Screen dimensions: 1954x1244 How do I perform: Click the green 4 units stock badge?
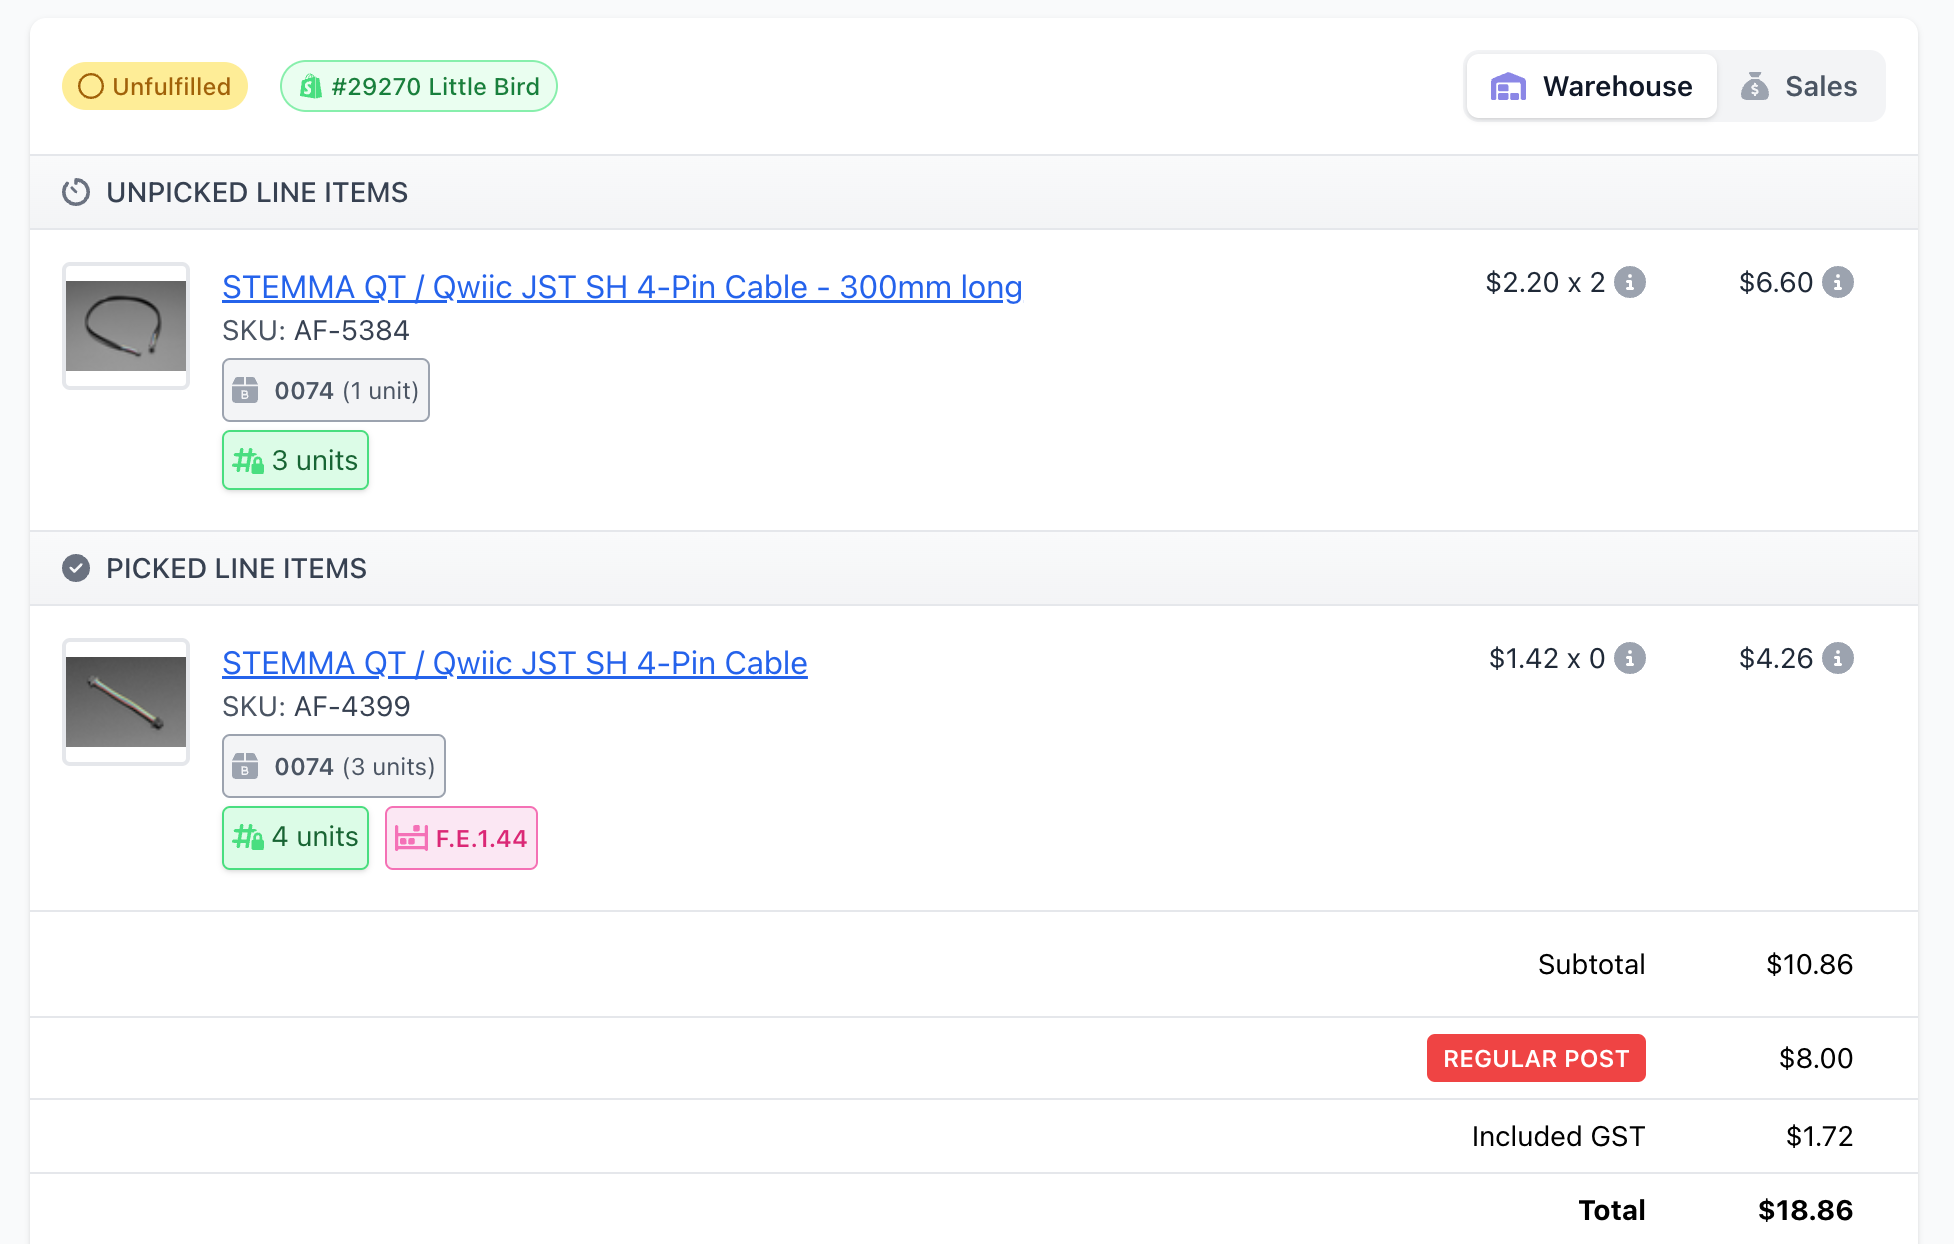295,838
